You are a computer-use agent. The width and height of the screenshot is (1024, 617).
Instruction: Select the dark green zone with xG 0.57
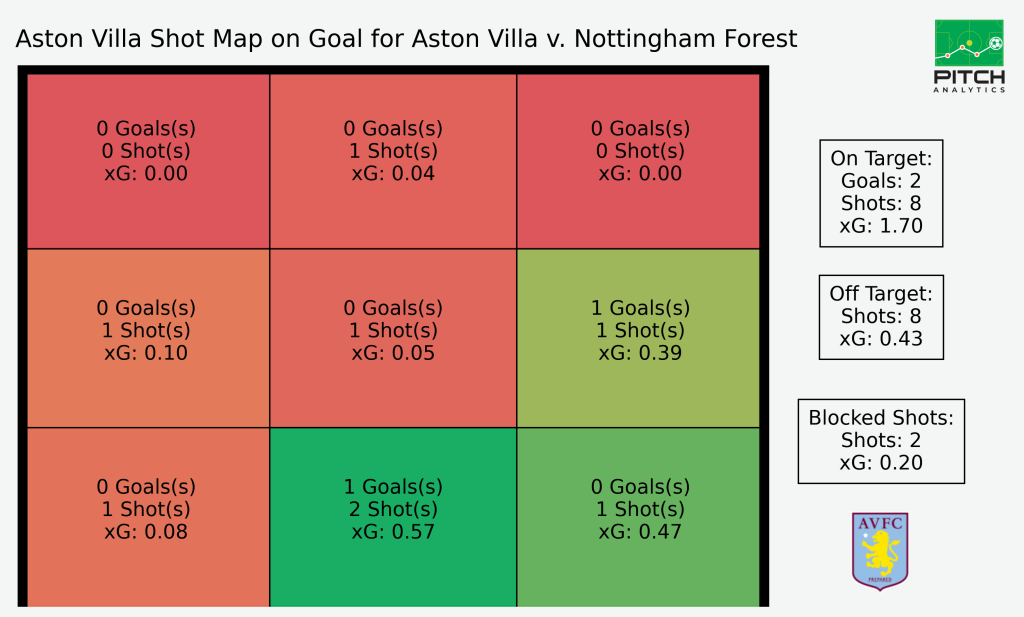pyautogui.click(x=393, y=517)
